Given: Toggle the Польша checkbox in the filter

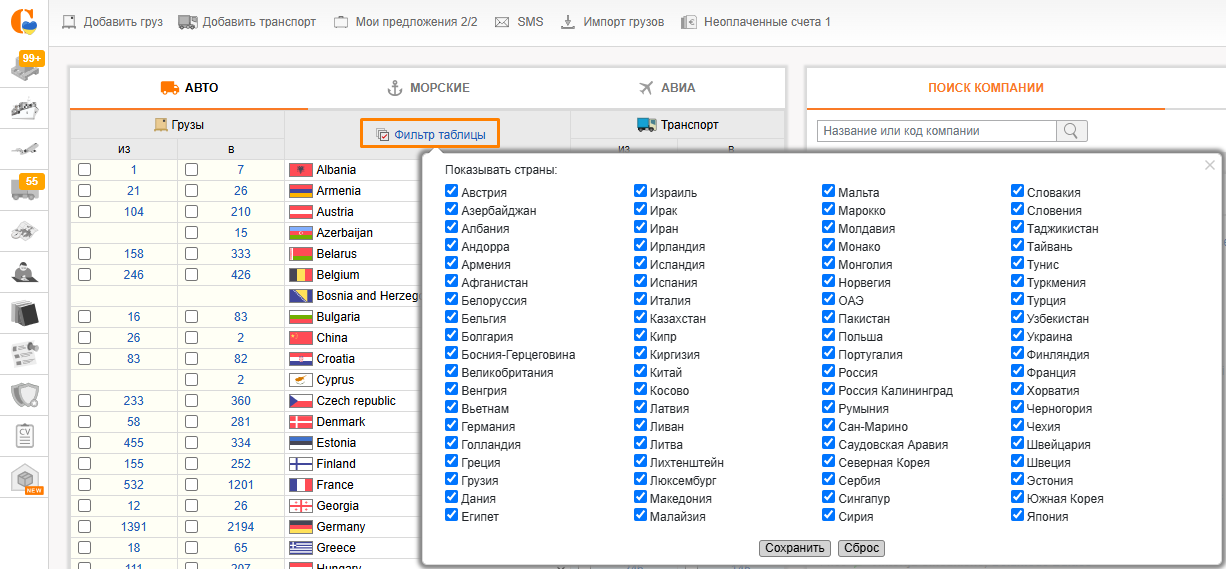Looking at the screenshot, I should (x=829, y=336).
